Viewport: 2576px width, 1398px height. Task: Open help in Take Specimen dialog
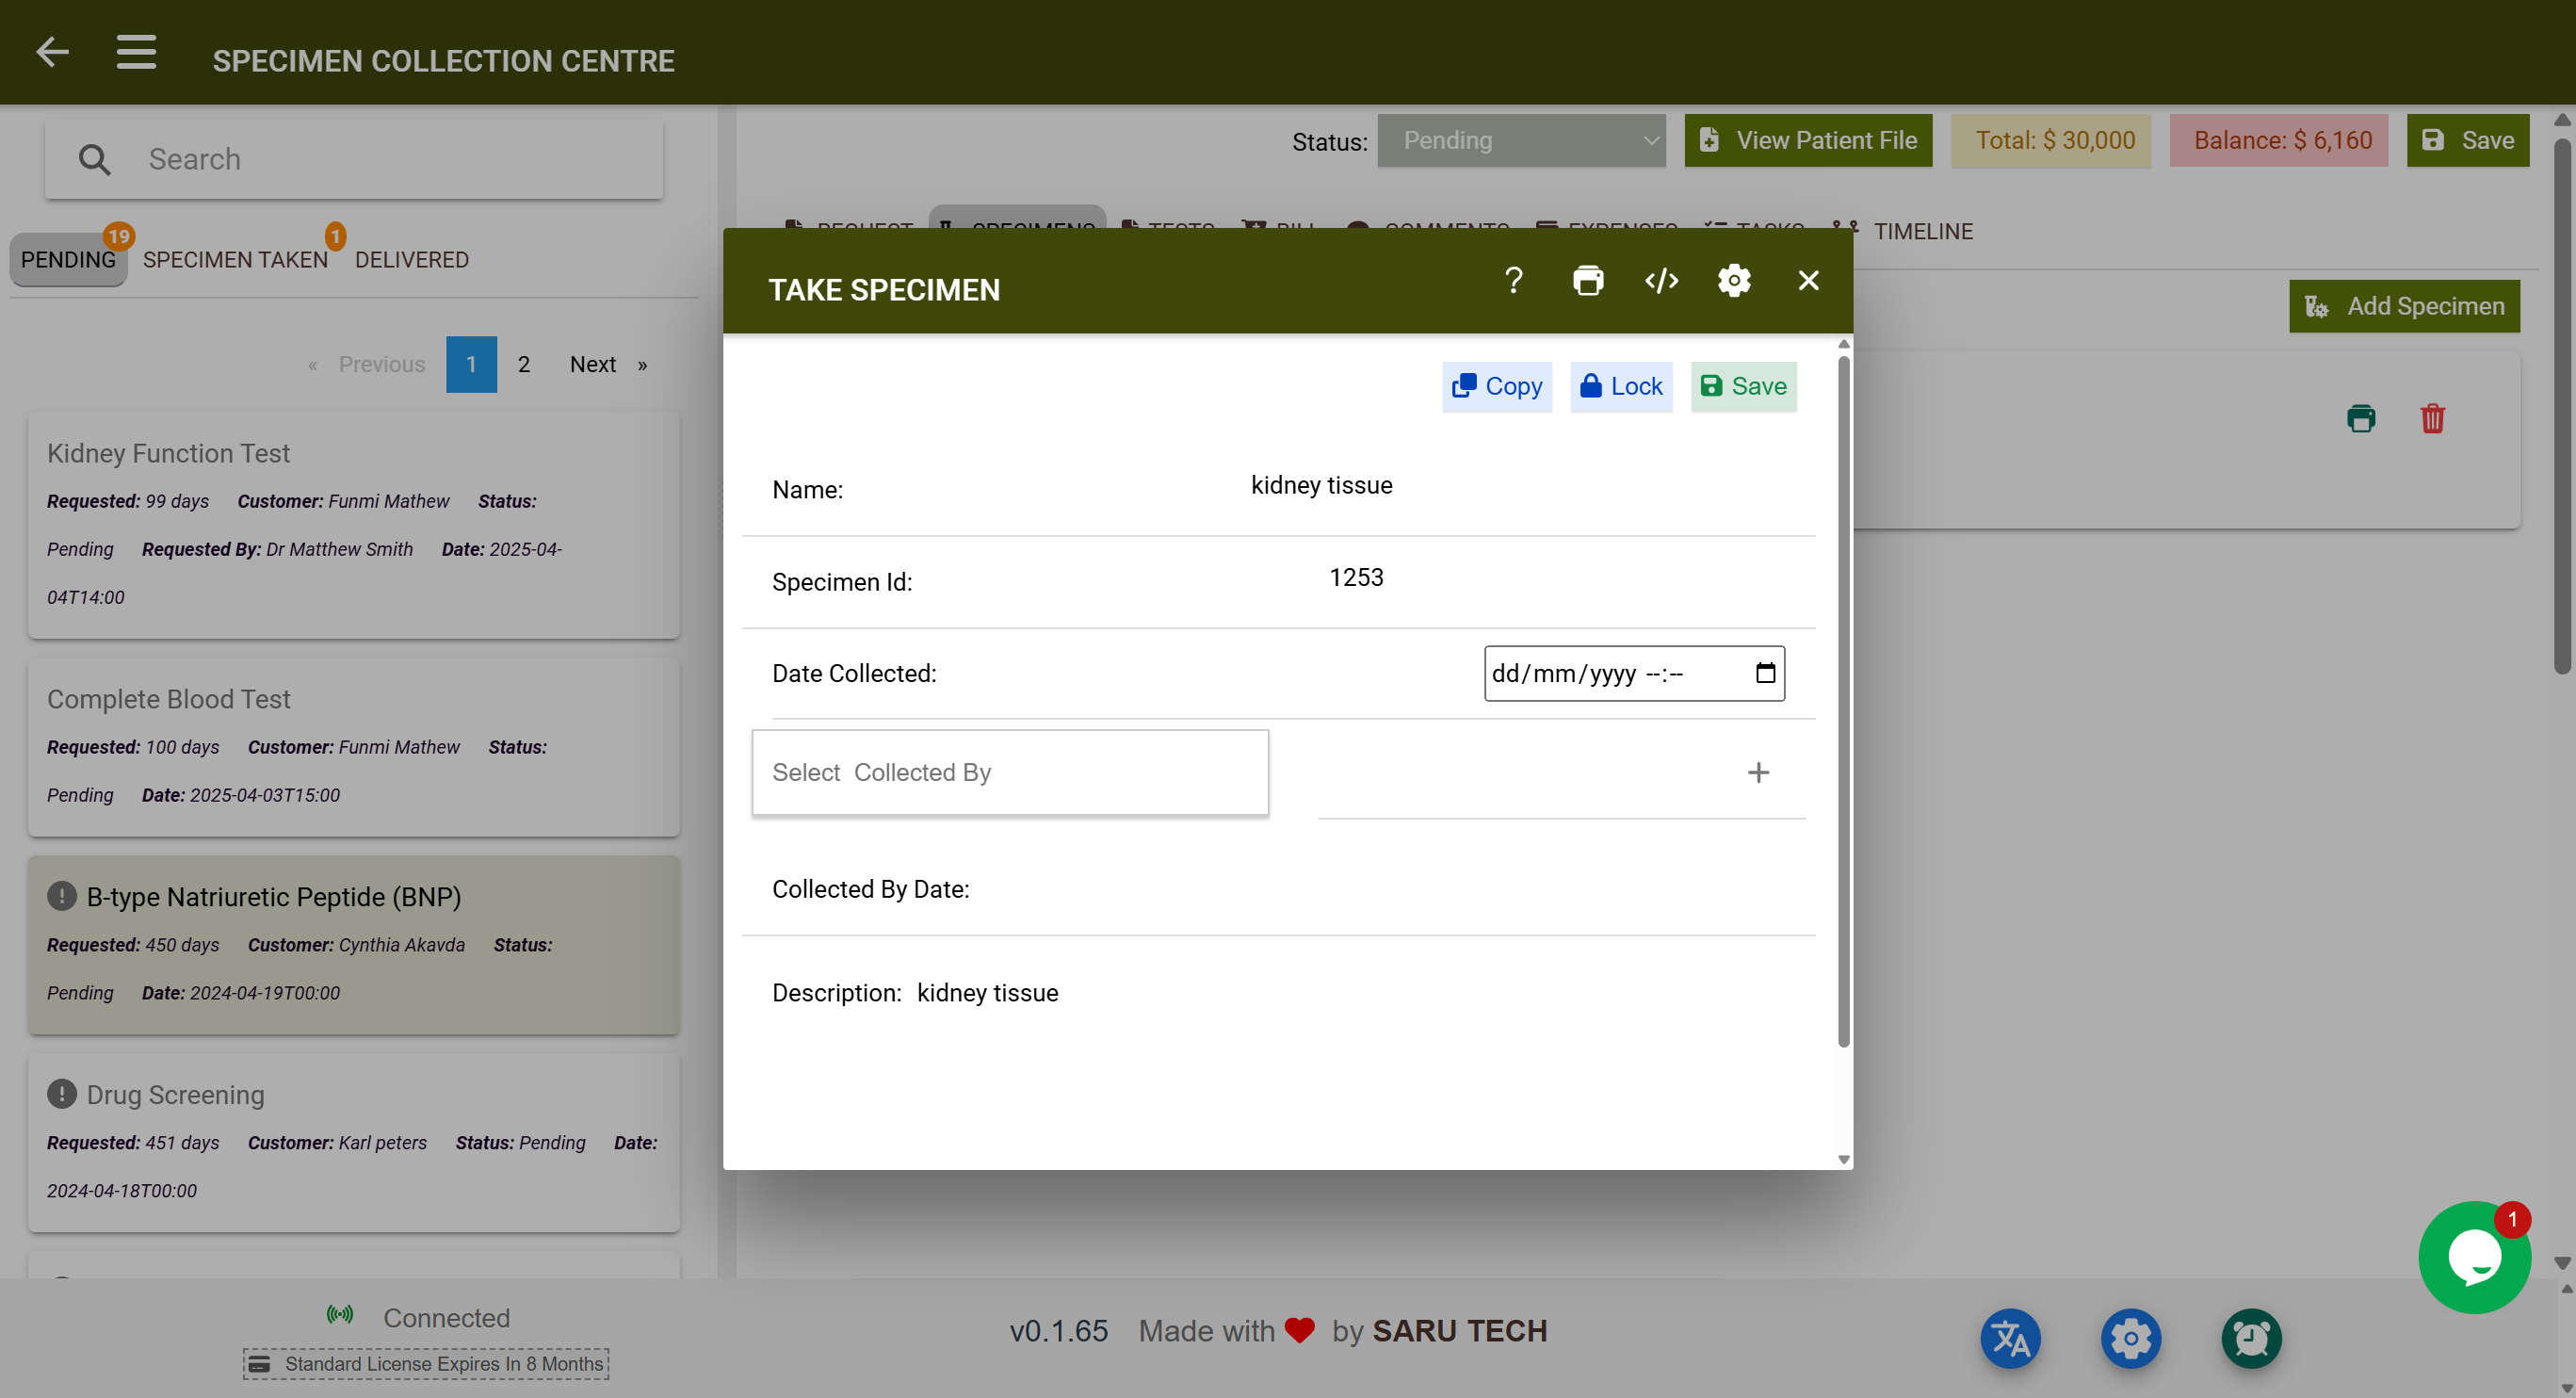click(1513, 280)
